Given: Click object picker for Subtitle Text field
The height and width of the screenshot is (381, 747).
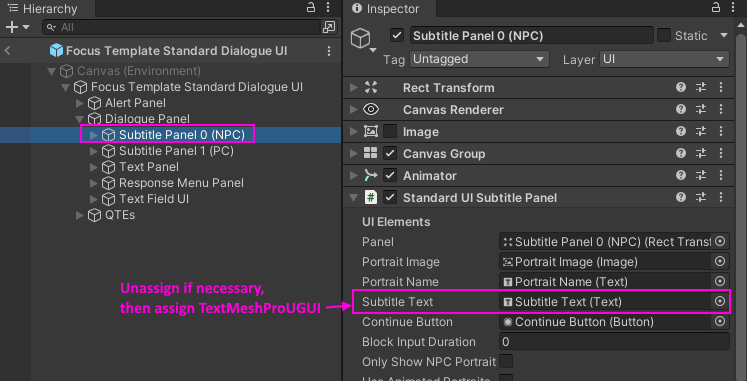Looking at the screenshot, I should 720,301.
